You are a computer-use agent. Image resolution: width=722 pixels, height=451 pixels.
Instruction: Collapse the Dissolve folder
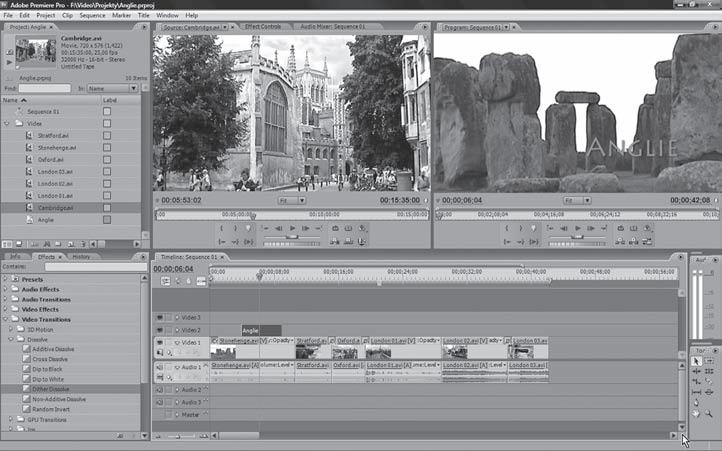point(11,340)
